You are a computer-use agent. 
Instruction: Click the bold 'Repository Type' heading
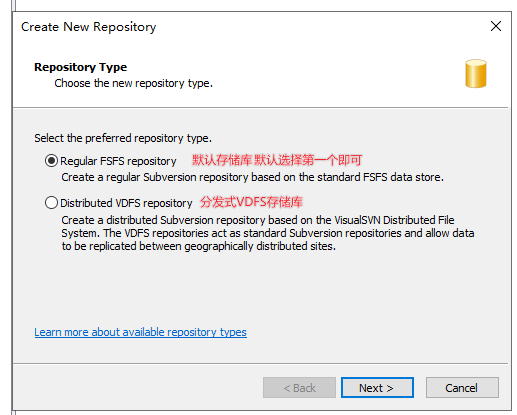tap(80, 67)
